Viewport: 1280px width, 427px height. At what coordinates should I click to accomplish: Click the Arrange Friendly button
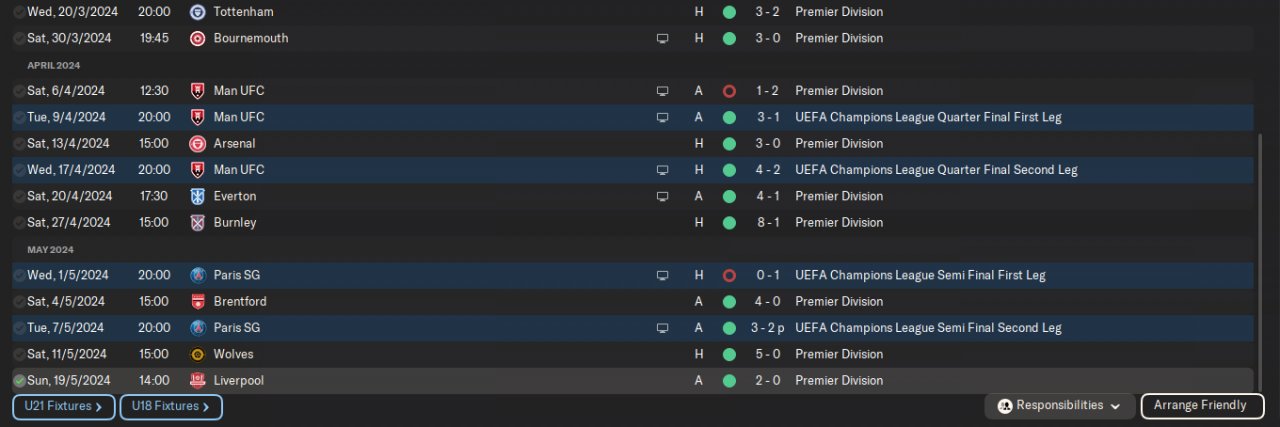click(x=1200, y=406)
